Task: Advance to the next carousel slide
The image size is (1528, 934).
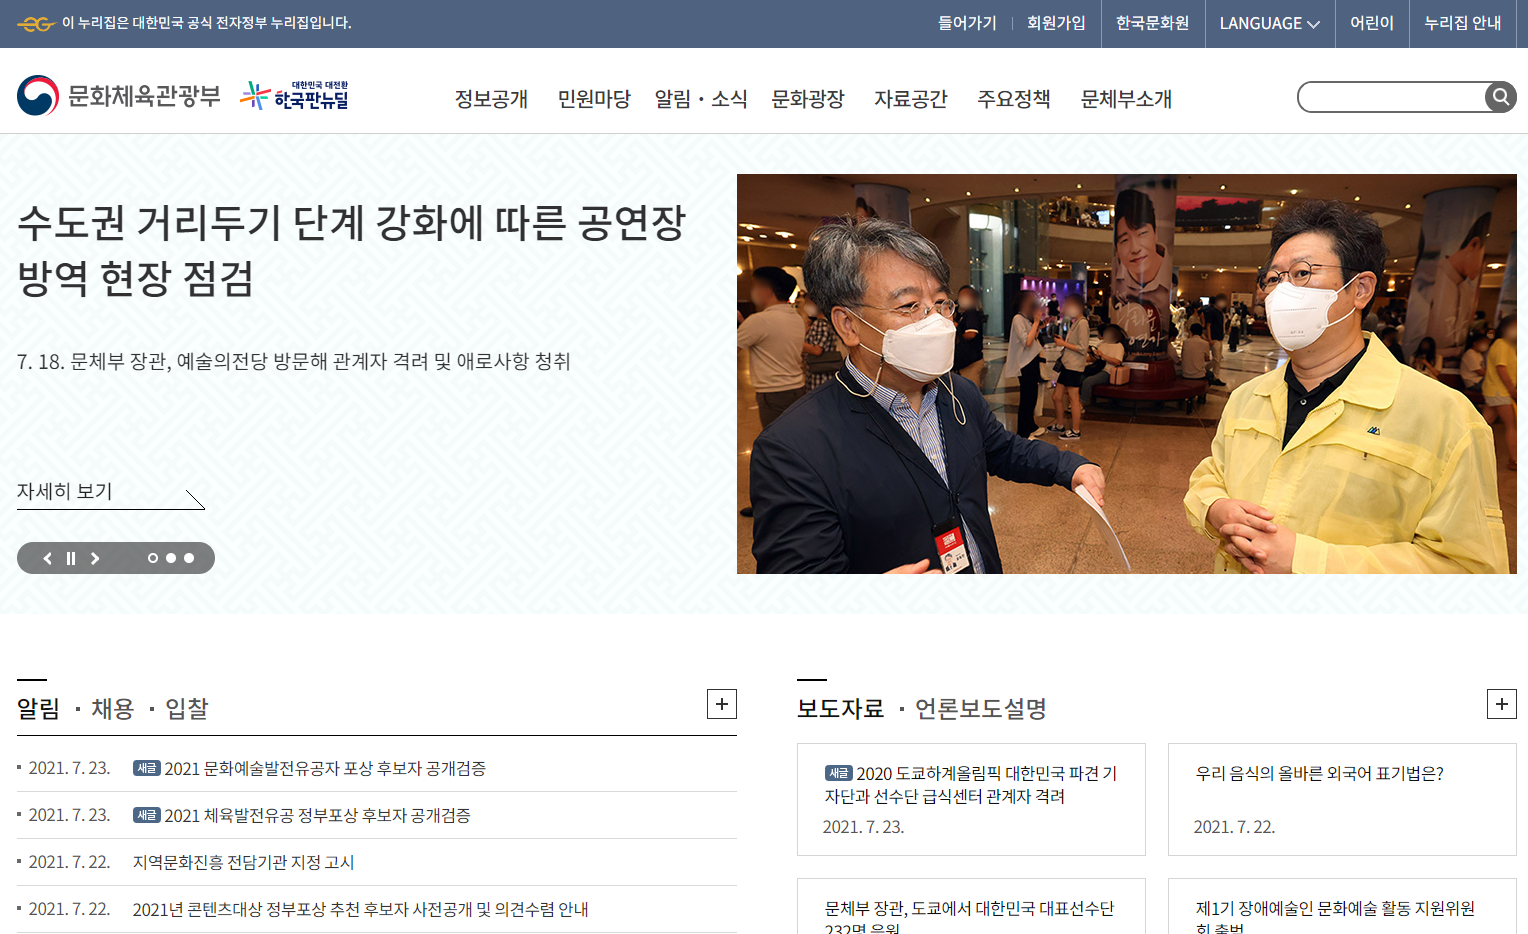Action: (95, 558)
